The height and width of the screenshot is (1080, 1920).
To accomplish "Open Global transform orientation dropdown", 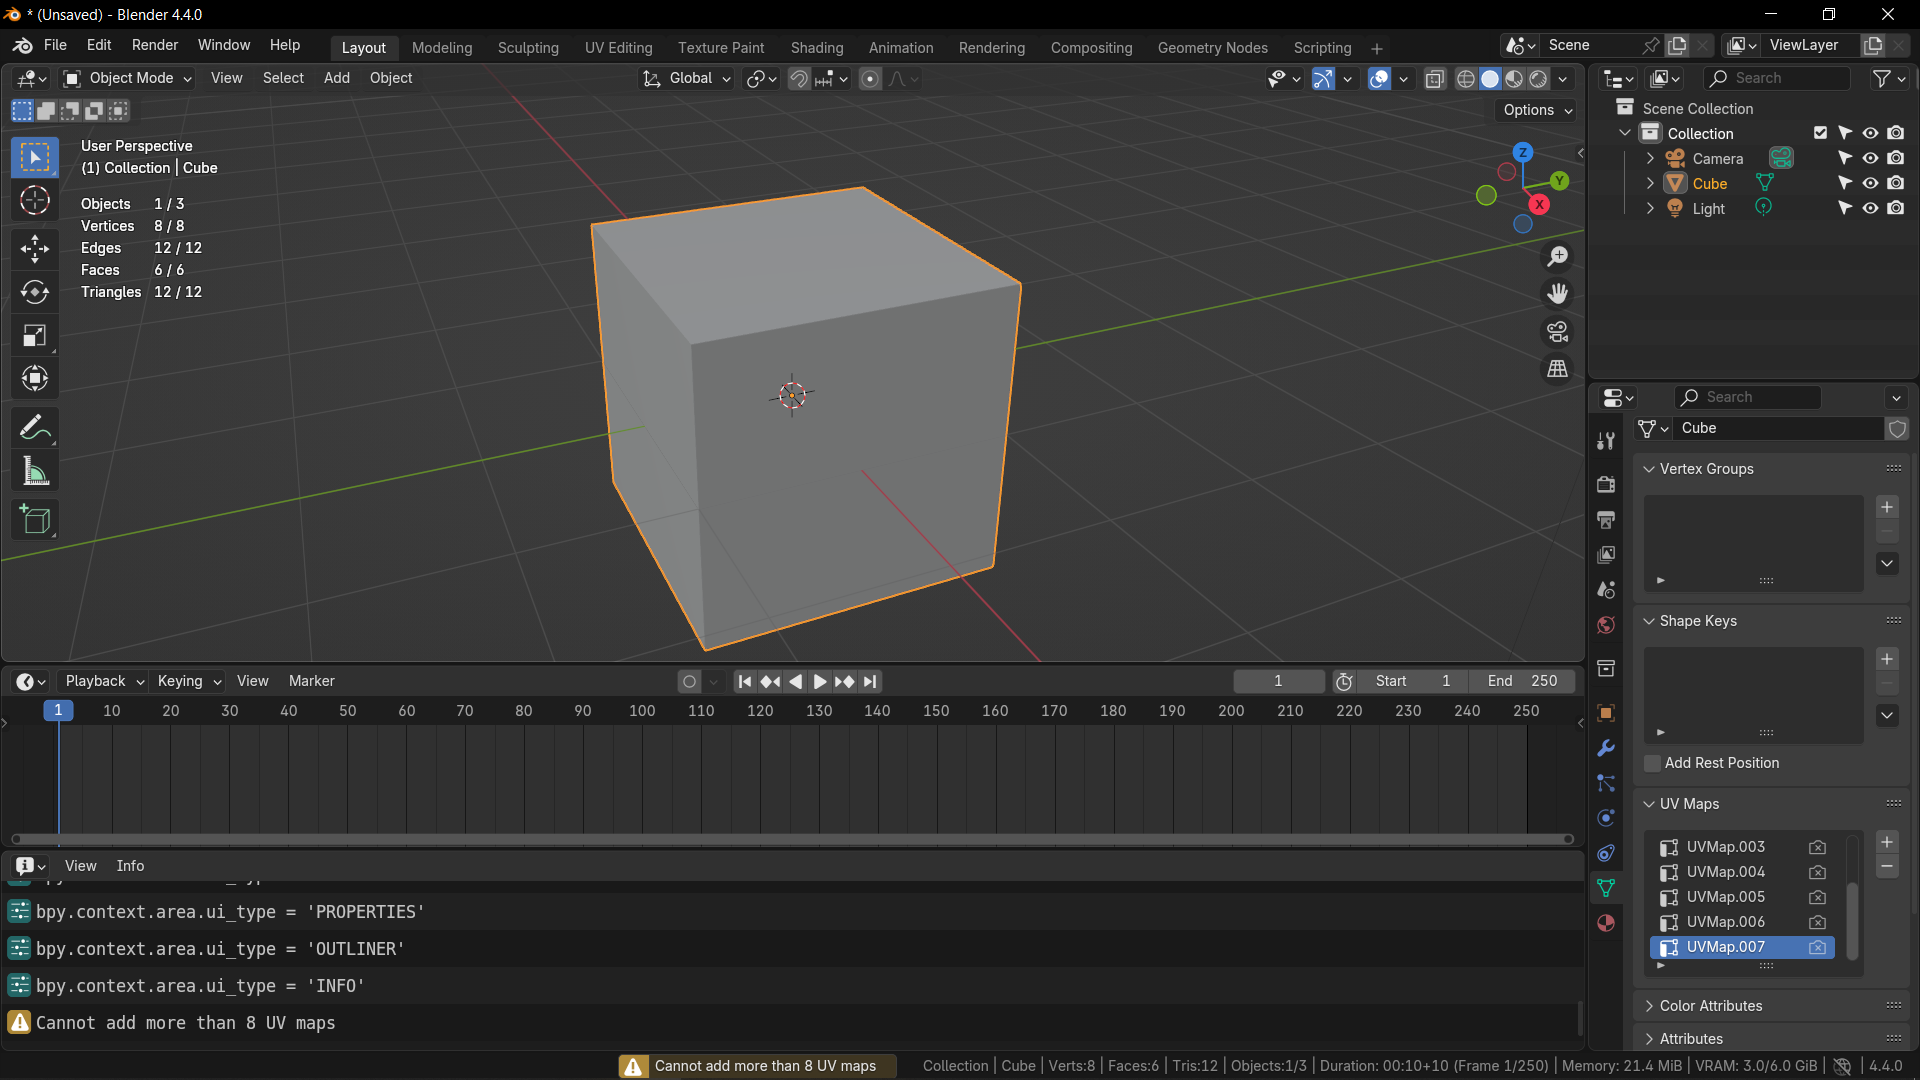I will tap(687, 78).
